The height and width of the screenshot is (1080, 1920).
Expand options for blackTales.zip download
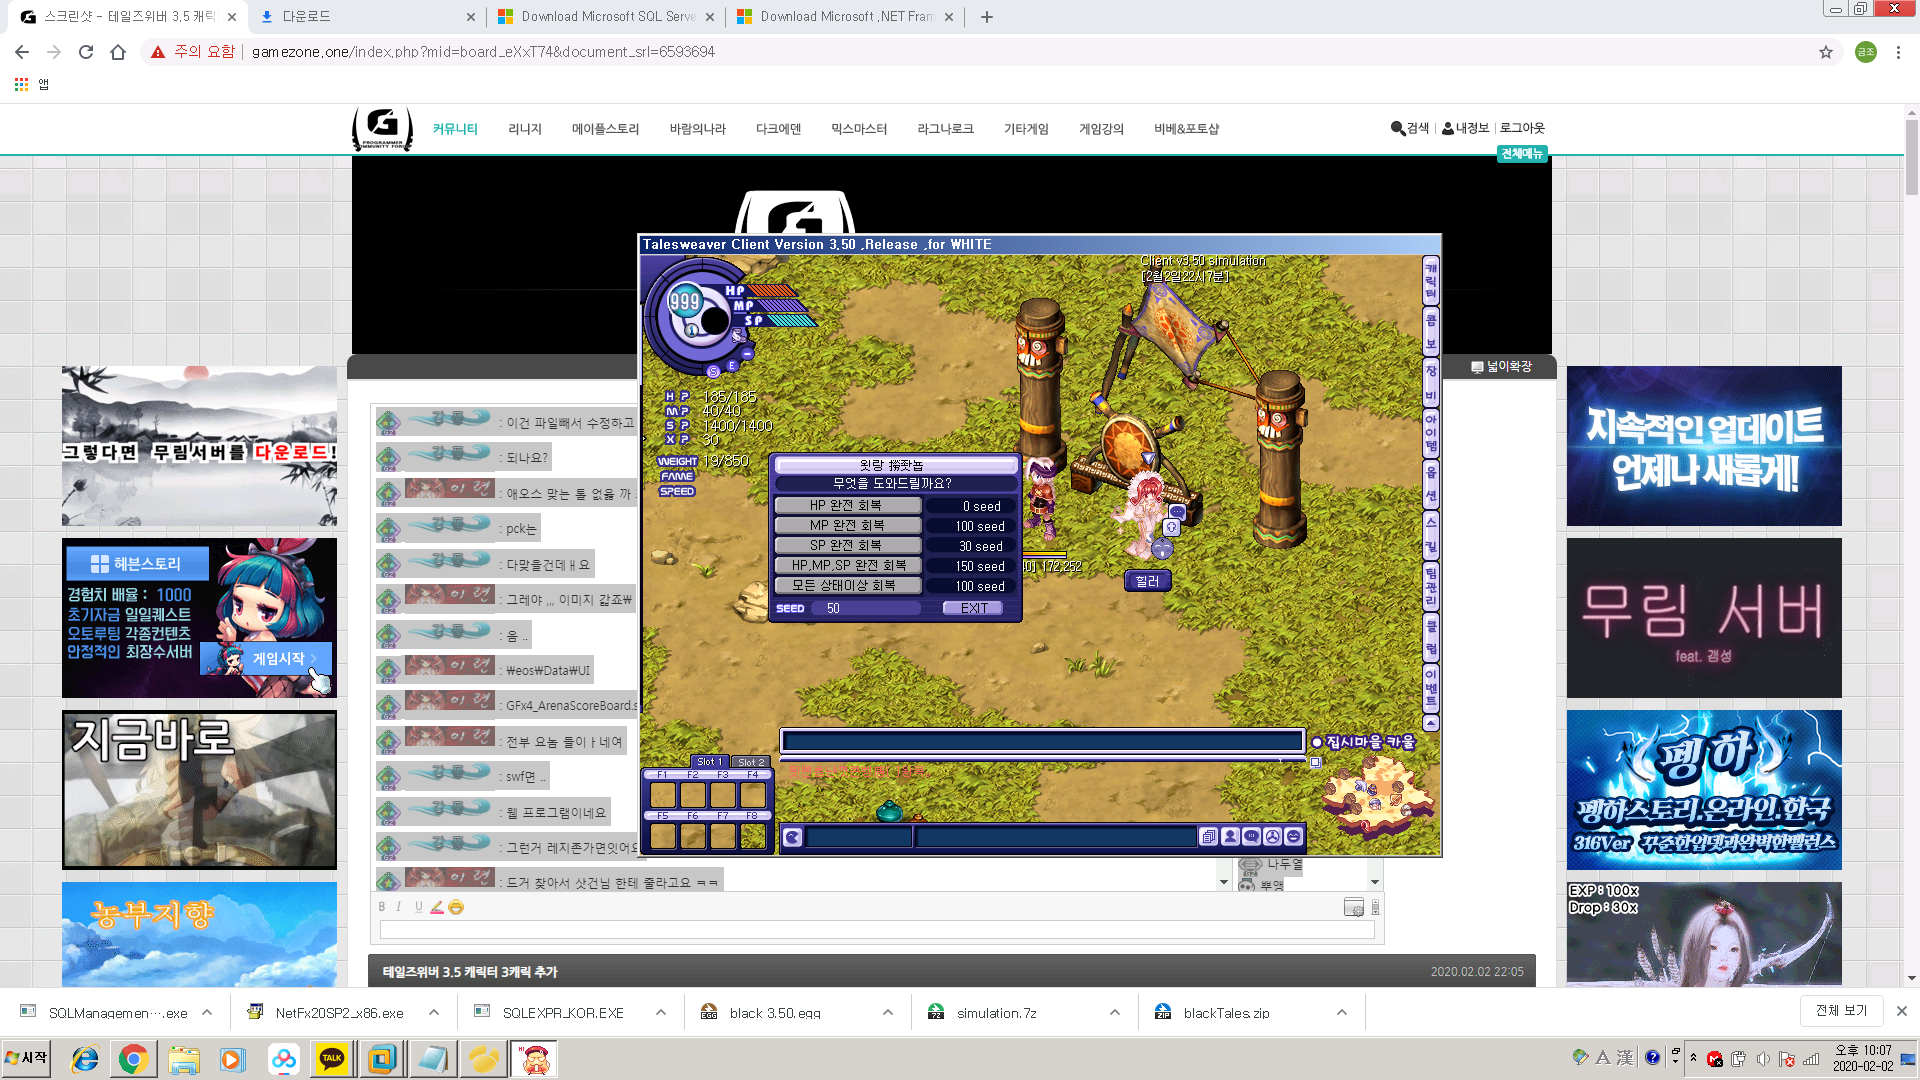1342,1012
